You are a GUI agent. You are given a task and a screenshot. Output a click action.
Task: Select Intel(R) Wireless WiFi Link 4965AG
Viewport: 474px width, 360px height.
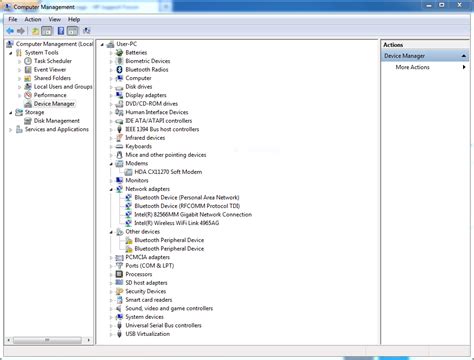click(x=177, y=223)
